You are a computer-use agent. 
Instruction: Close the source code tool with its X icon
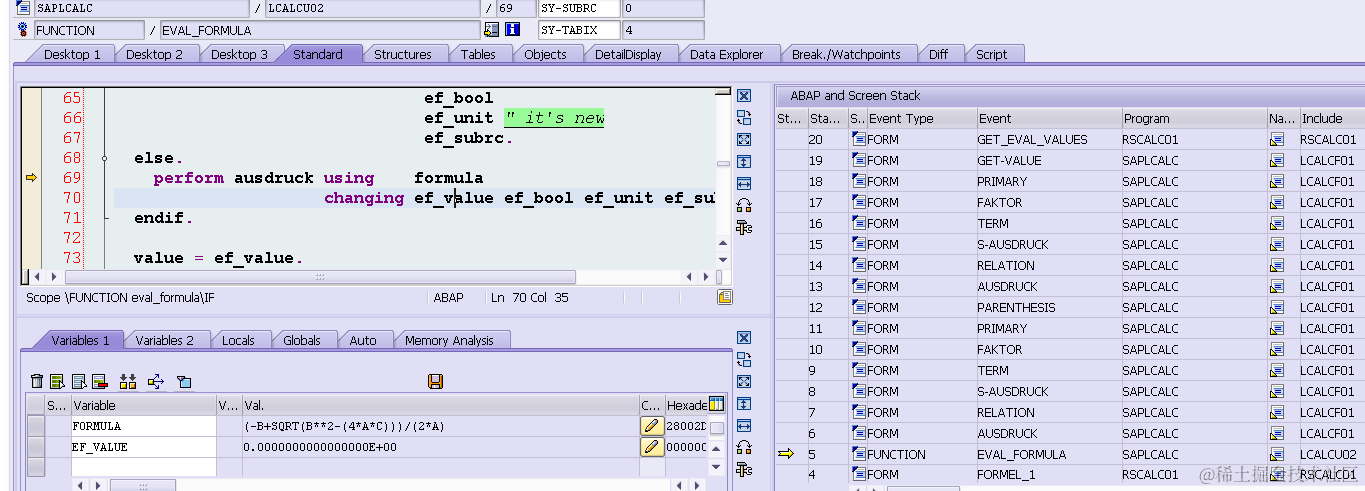click(x=743, y=96)
